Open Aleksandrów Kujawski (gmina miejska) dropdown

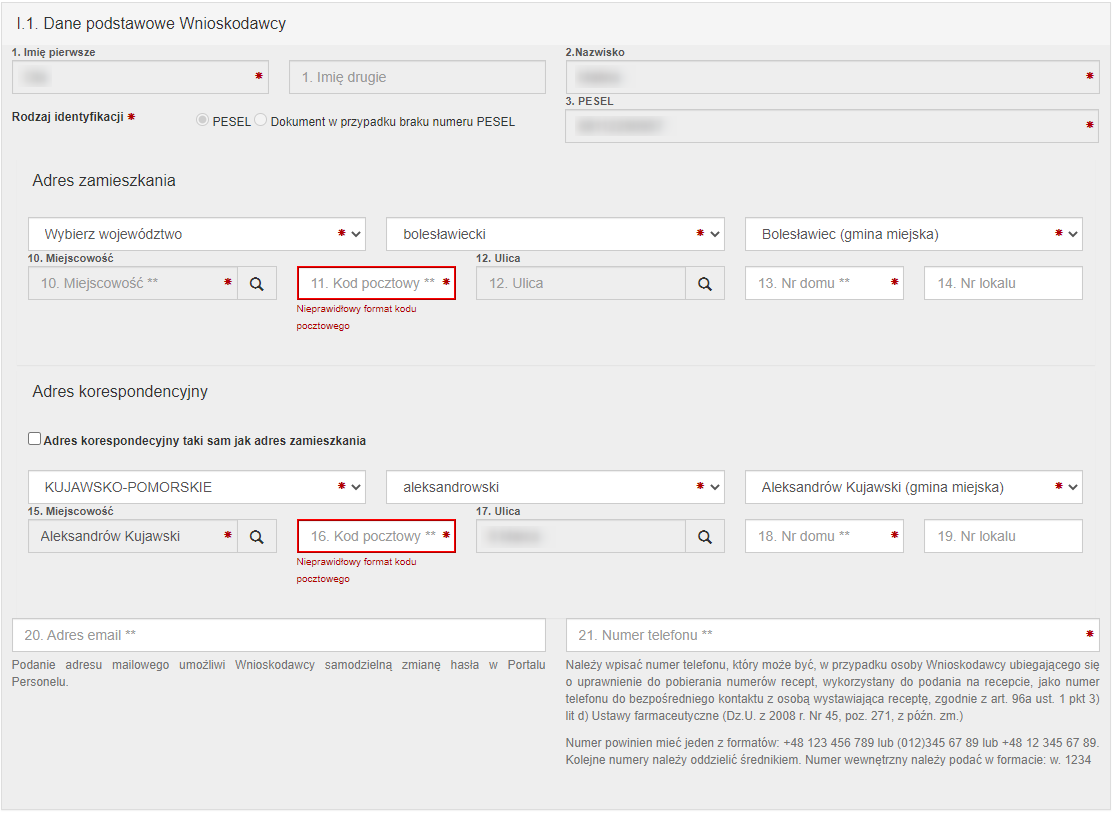click(x=913, y=487)
